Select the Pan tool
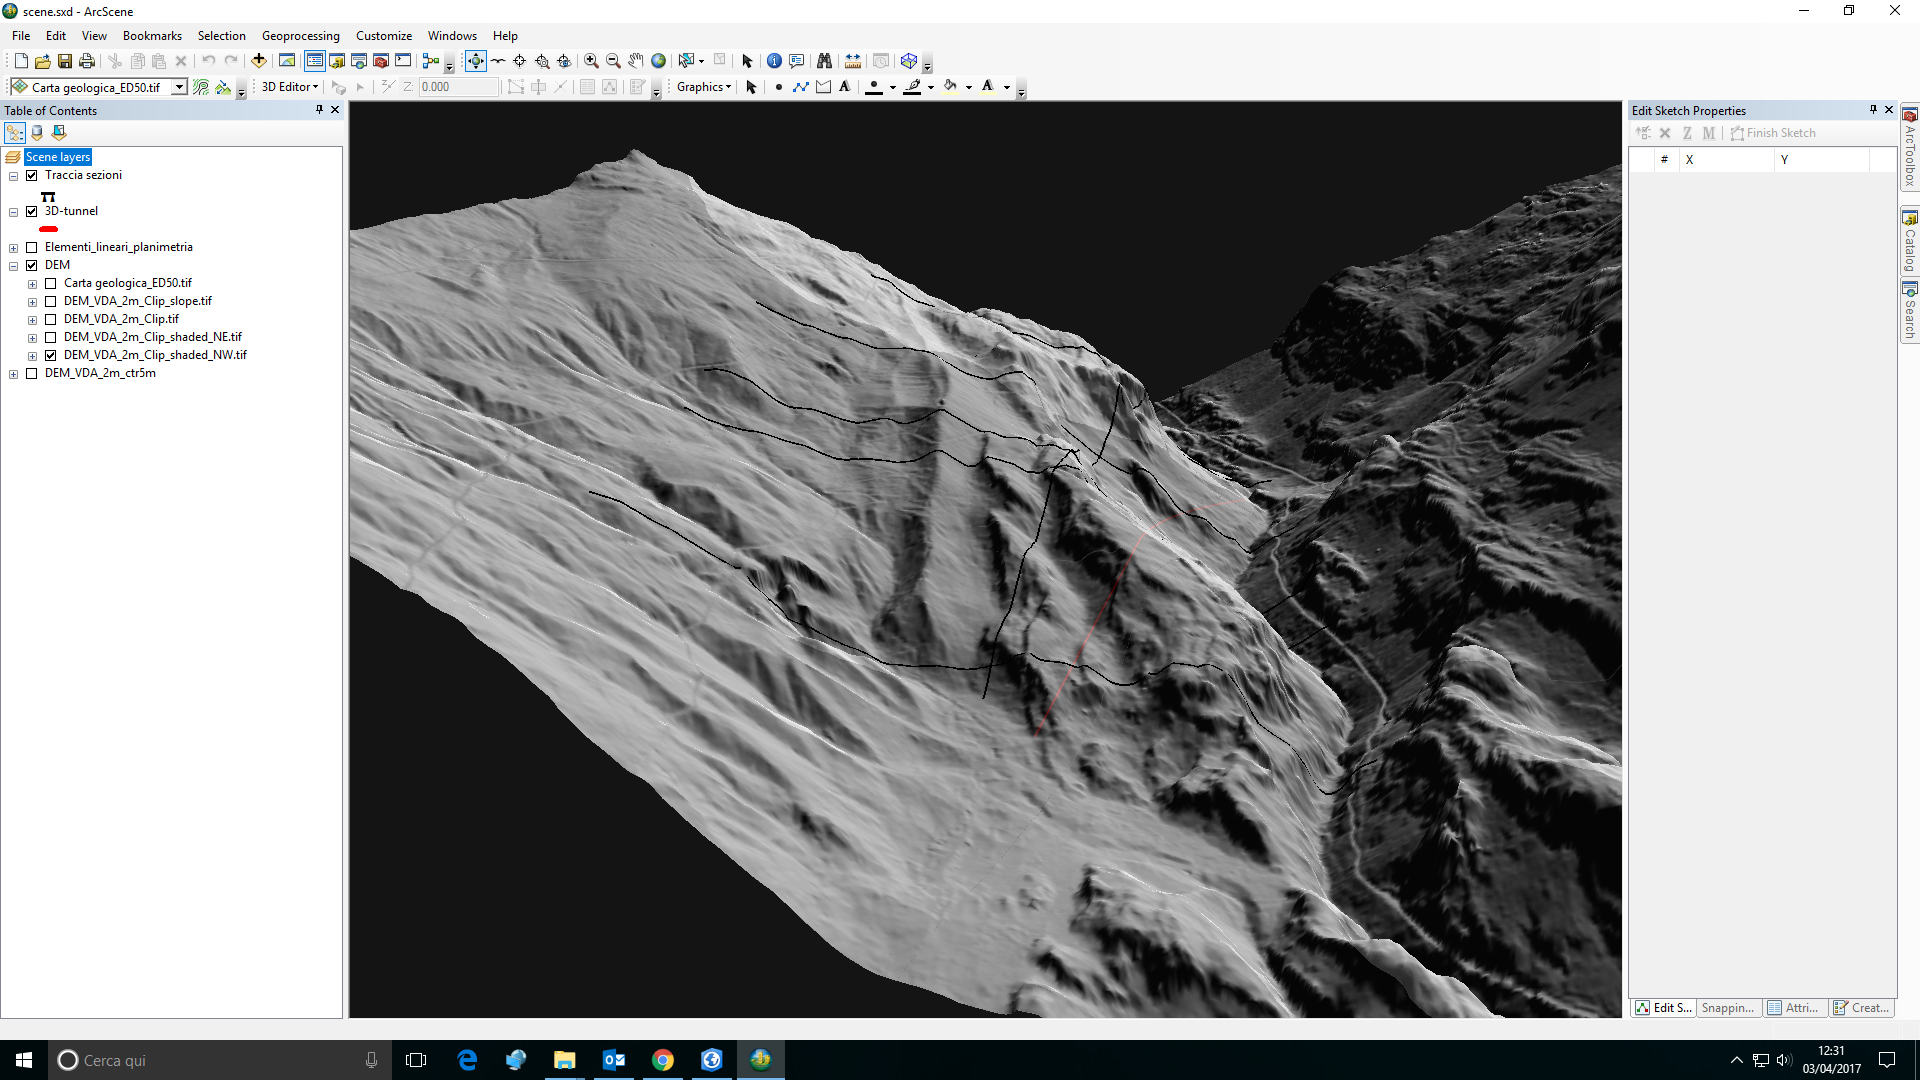The width and height of the screenshot is (1920, 1080). click(635, 60)
